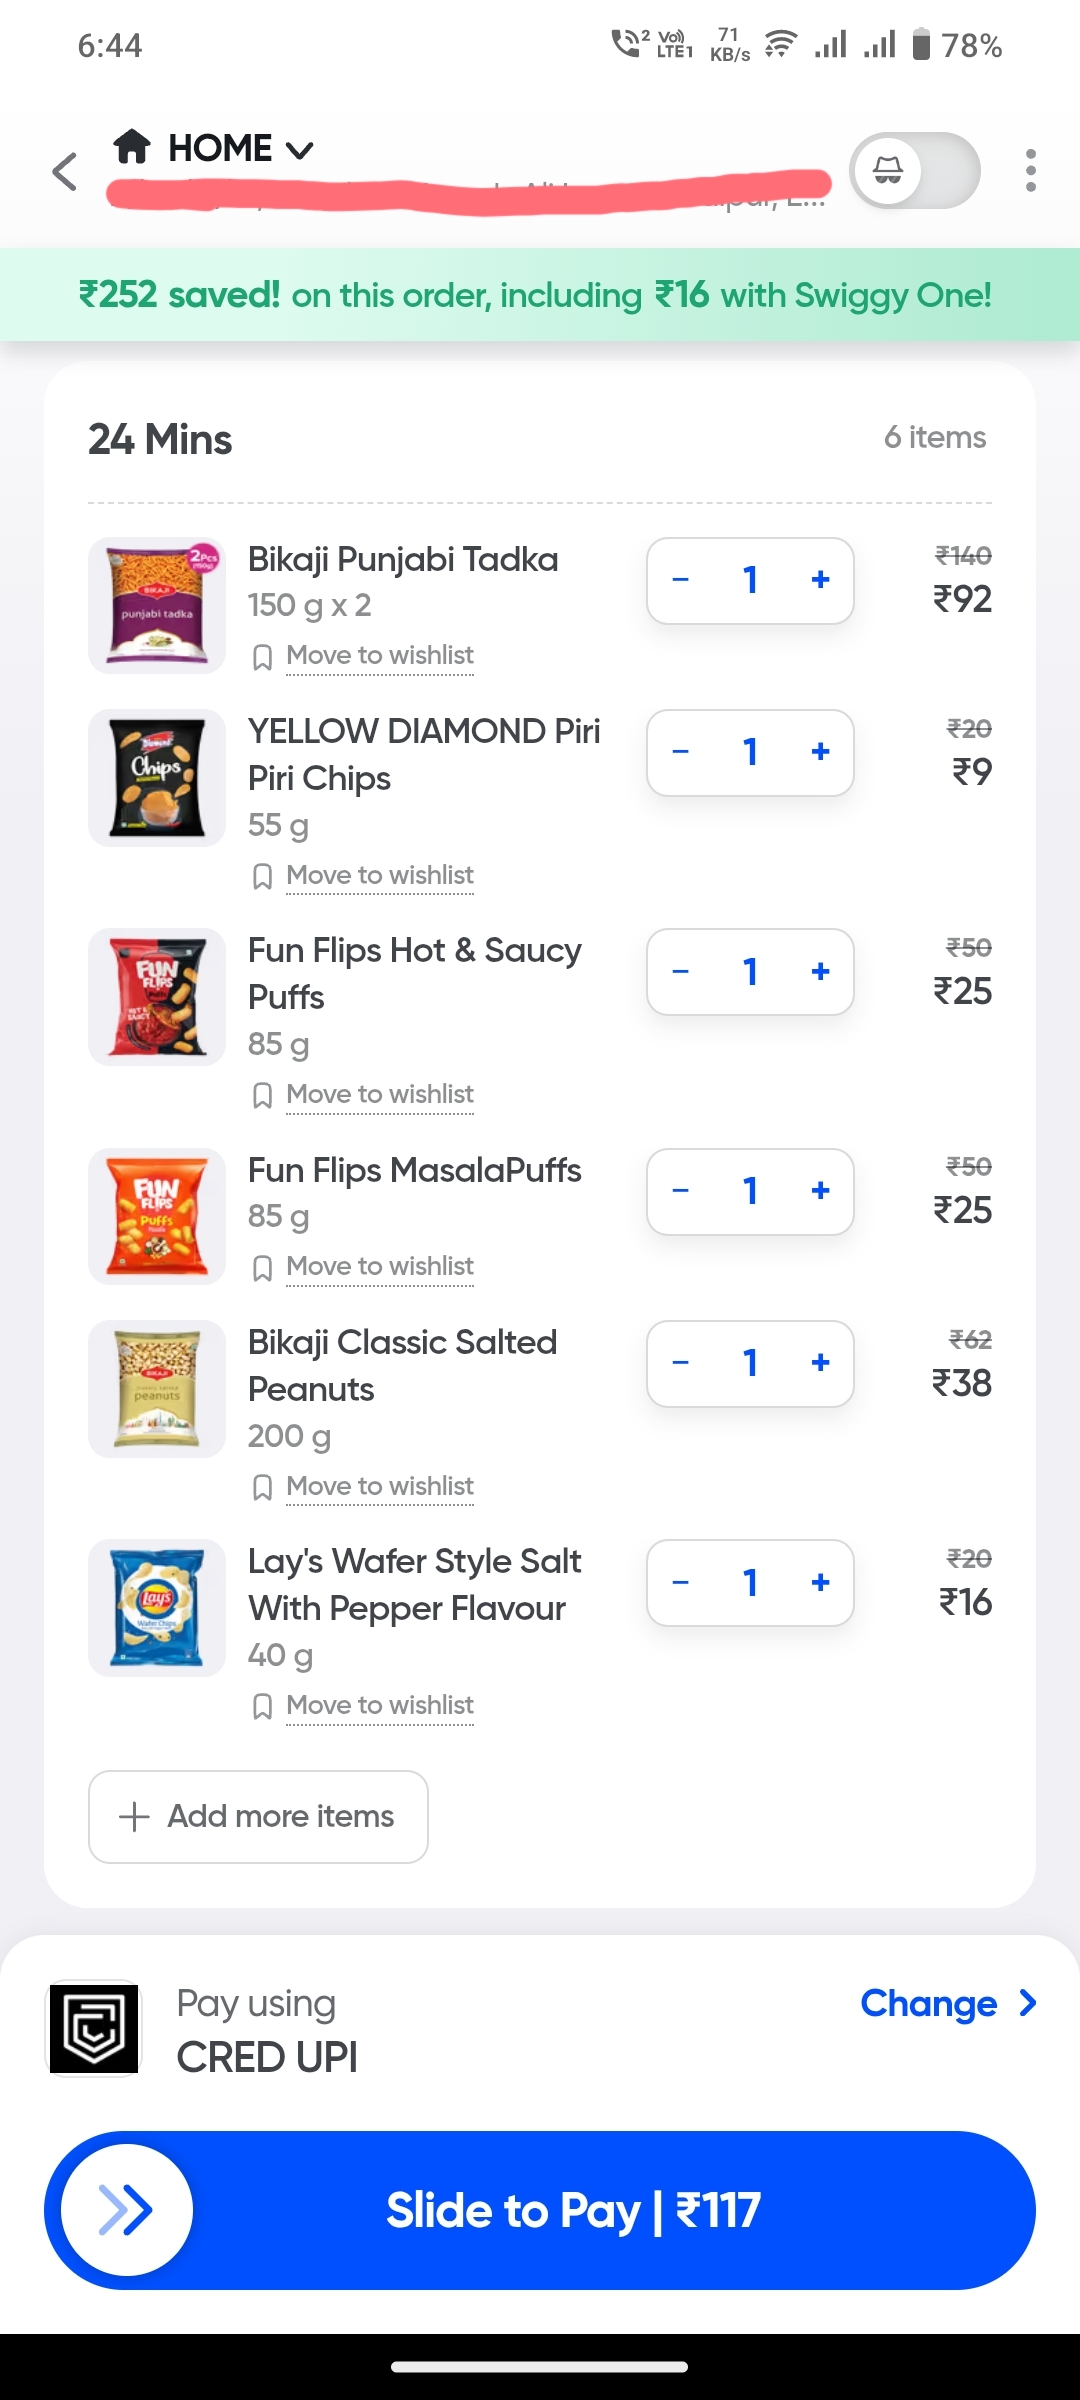
Task: Open the three-dot overflow menu
Action: (x=1030, y=171)
